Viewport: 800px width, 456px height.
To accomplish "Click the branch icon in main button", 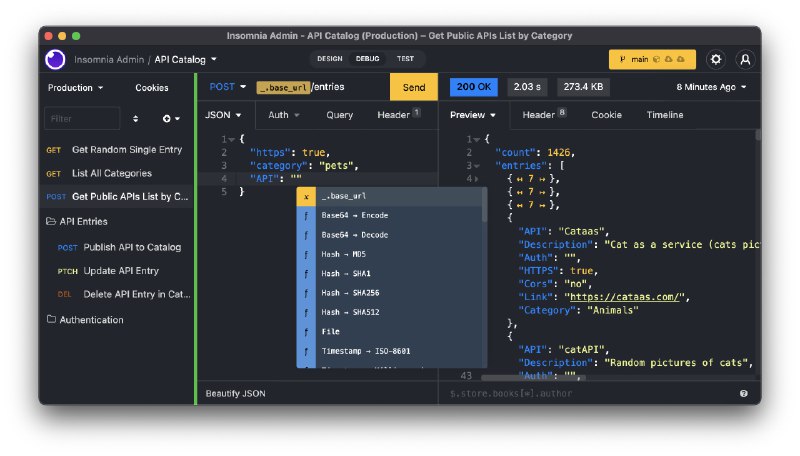I will point(622,60).
